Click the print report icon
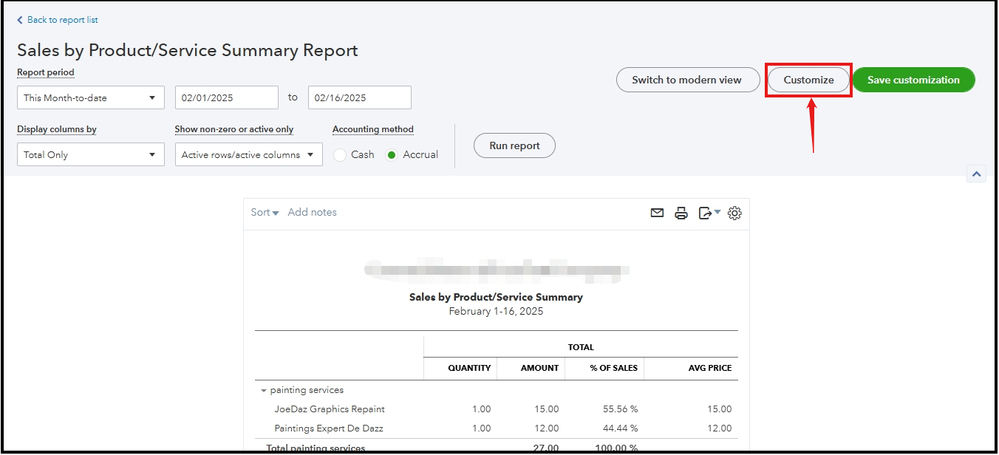This screenshot has height=455, width=999. (x=681, y=213)
